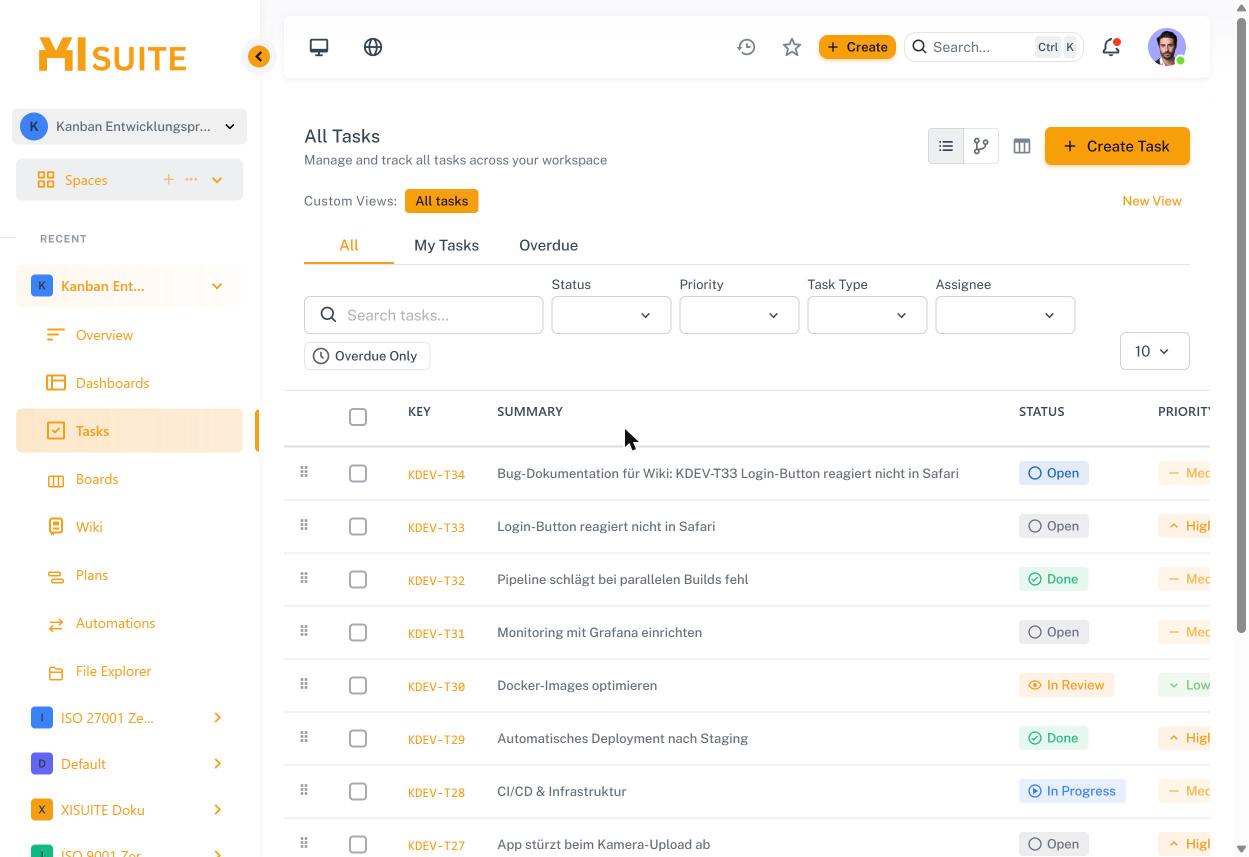
Task: Check the box for KDEV-T33
Action: (358, 527)
